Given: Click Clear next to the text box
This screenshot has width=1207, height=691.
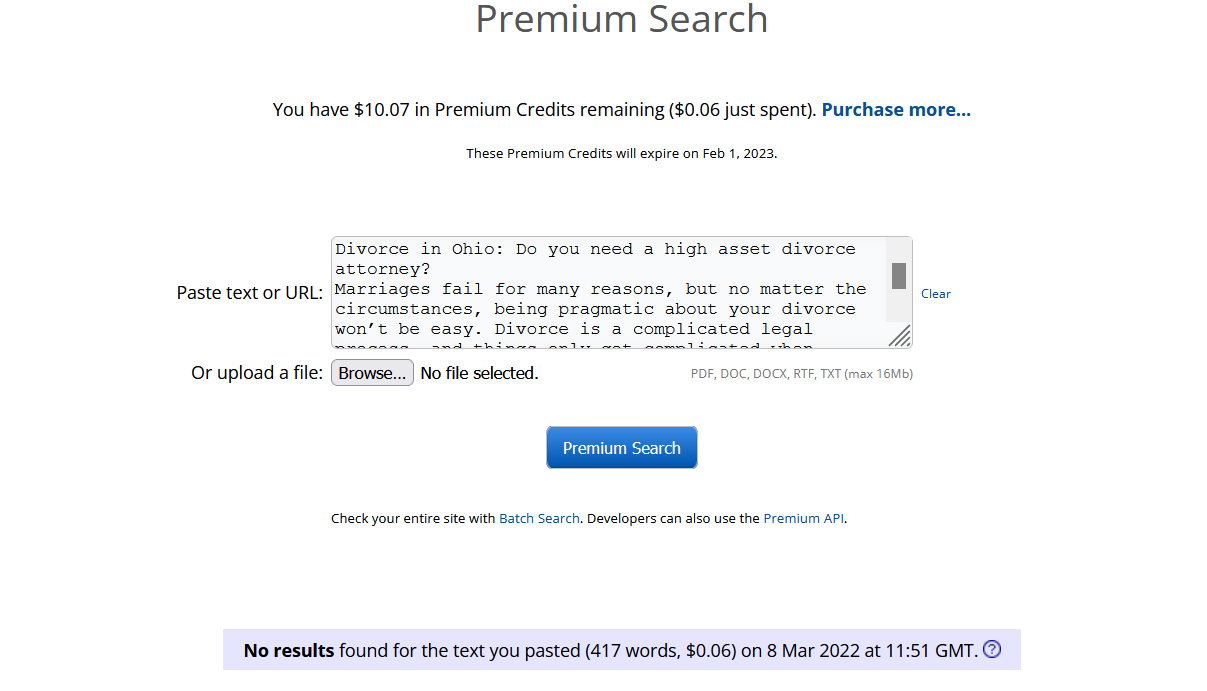Looking at the screenshot, I should [x=936, y=294].
